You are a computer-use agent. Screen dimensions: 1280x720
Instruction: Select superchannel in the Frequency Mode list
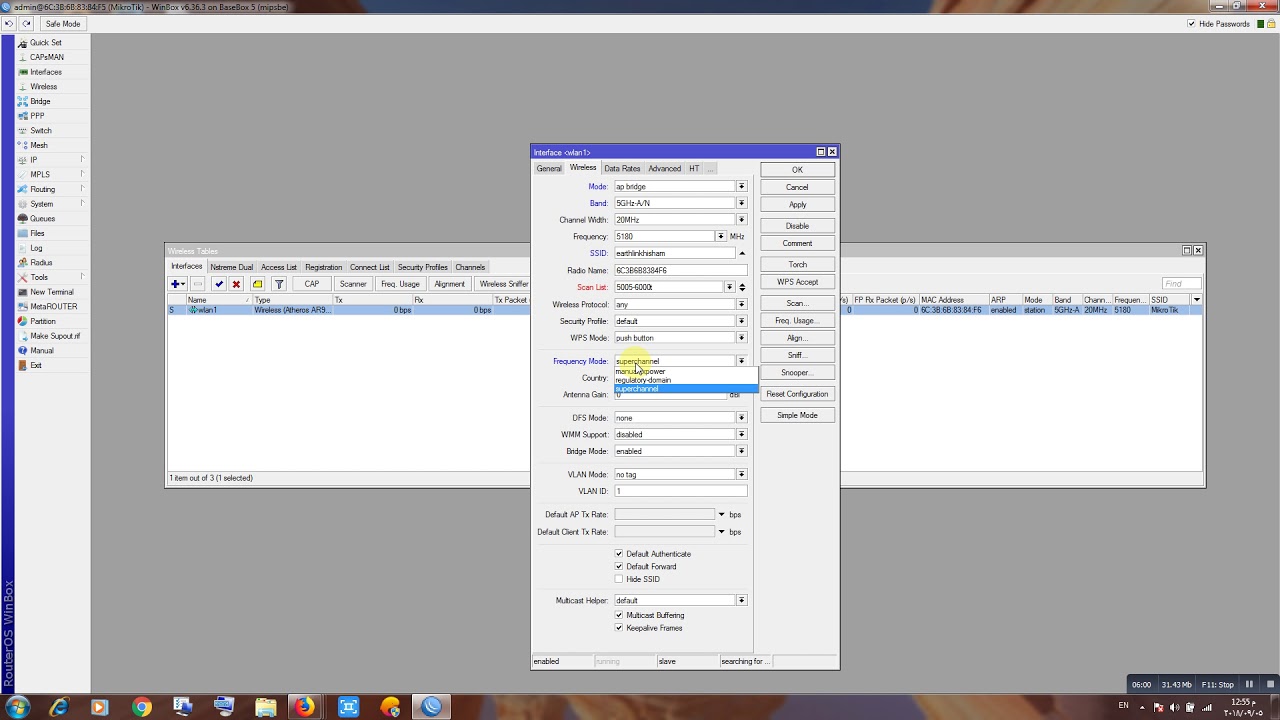[x=686, y=389]
